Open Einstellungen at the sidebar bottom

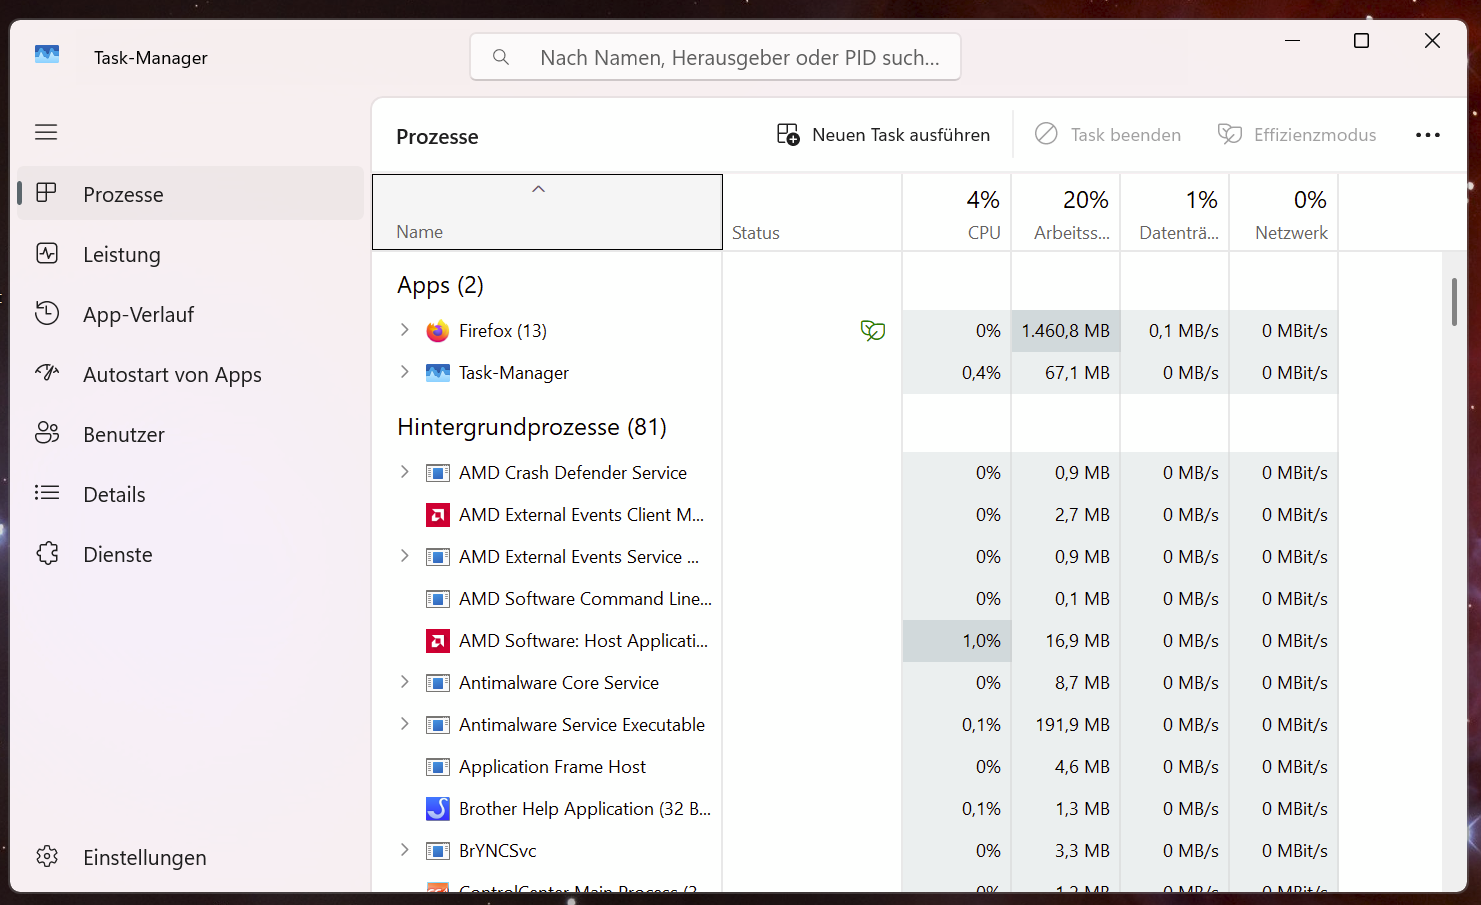click(x=190, y=857)
